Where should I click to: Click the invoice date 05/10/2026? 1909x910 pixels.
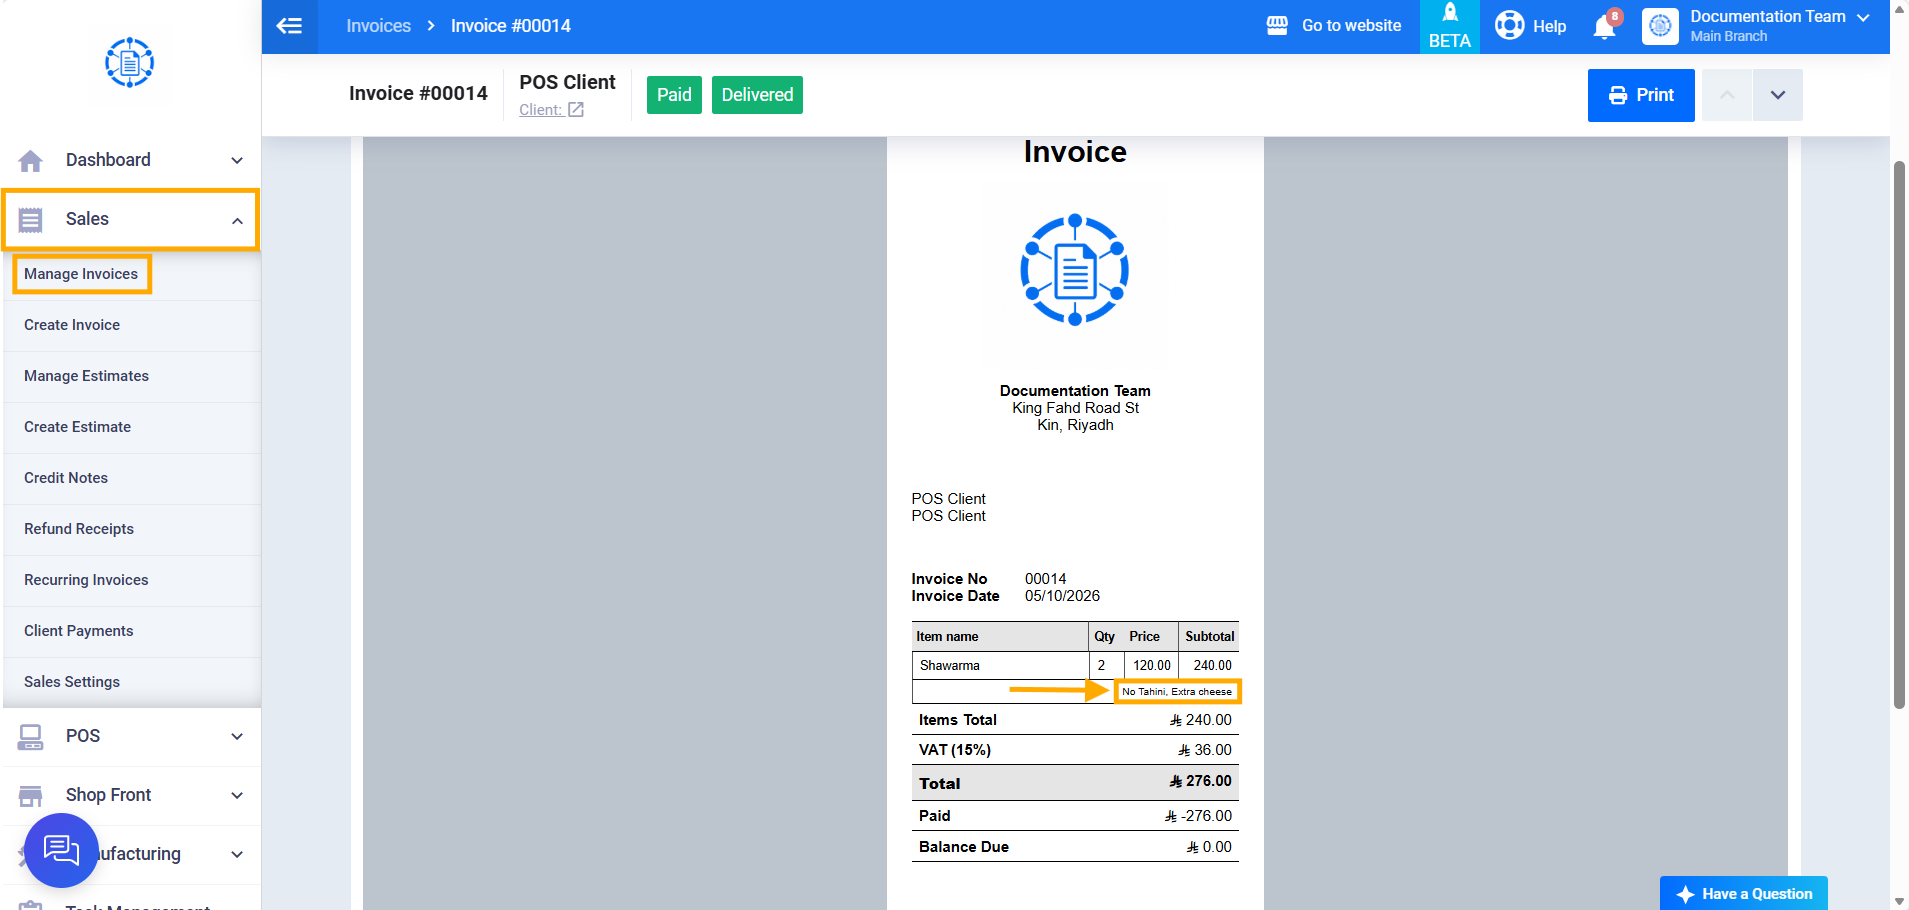tap(1062, 596)
